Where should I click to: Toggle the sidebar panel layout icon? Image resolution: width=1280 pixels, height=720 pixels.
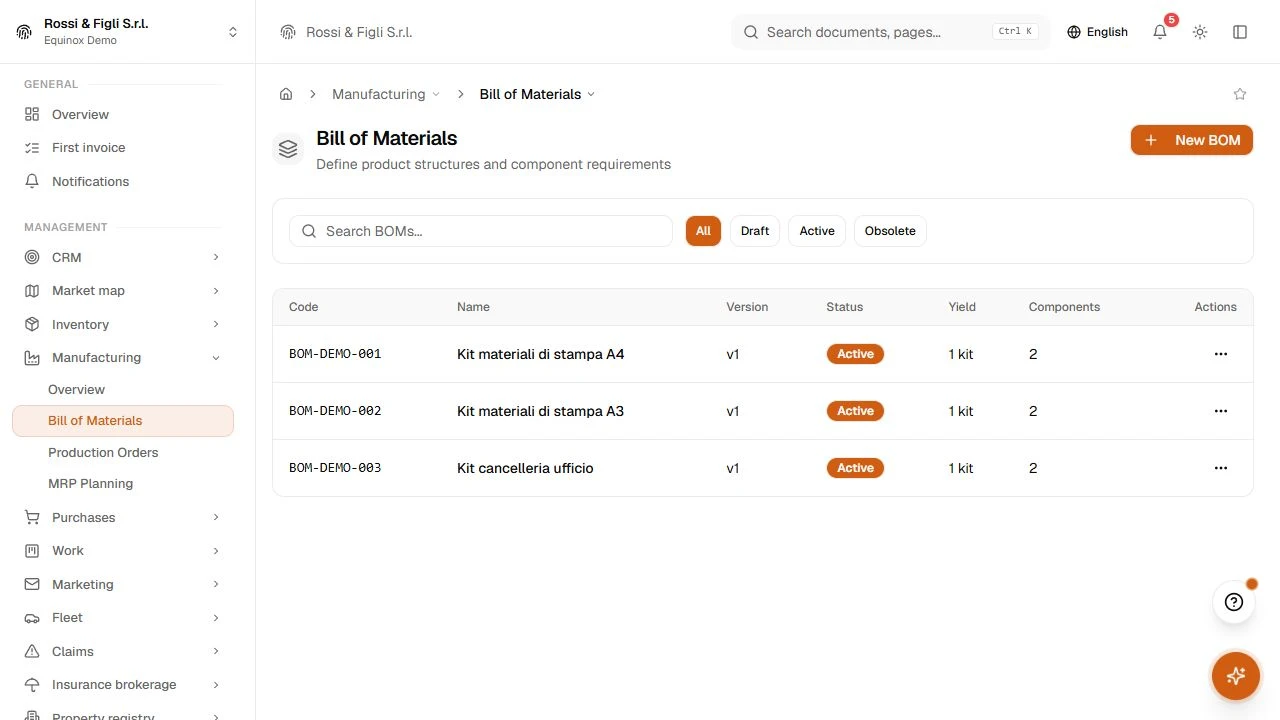(x=1240, y=32)
